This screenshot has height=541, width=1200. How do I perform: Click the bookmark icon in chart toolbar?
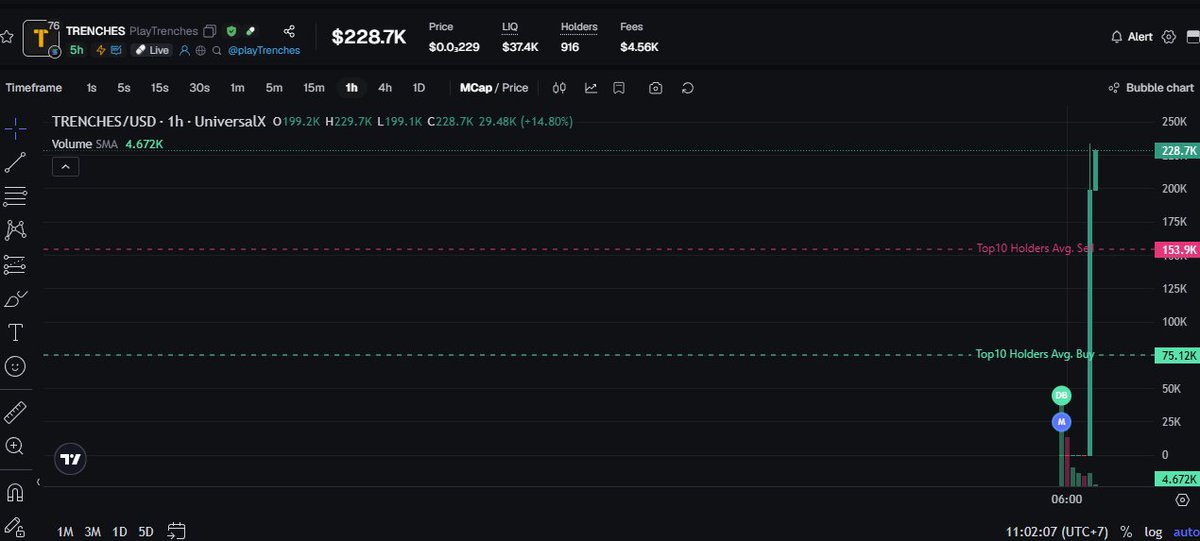coord(619,88)
